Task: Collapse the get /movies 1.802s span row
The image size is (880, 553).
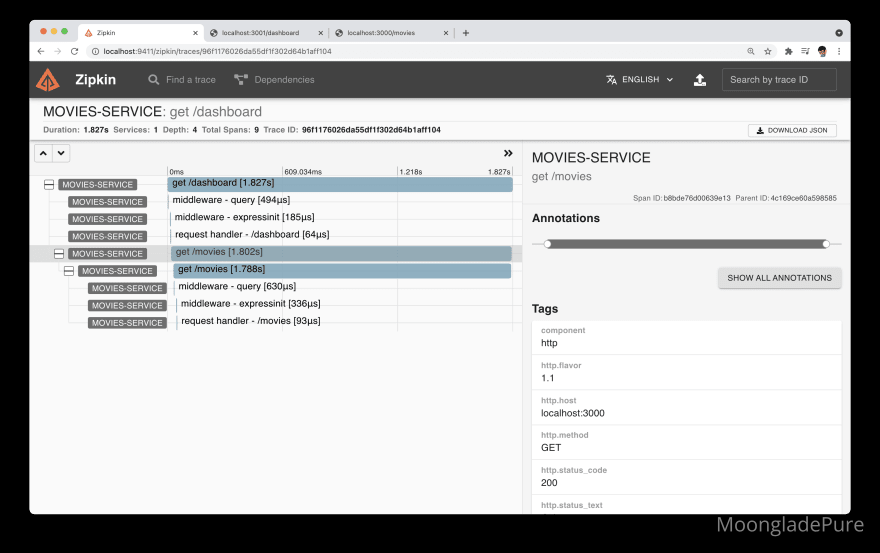Action: point(59,254)
